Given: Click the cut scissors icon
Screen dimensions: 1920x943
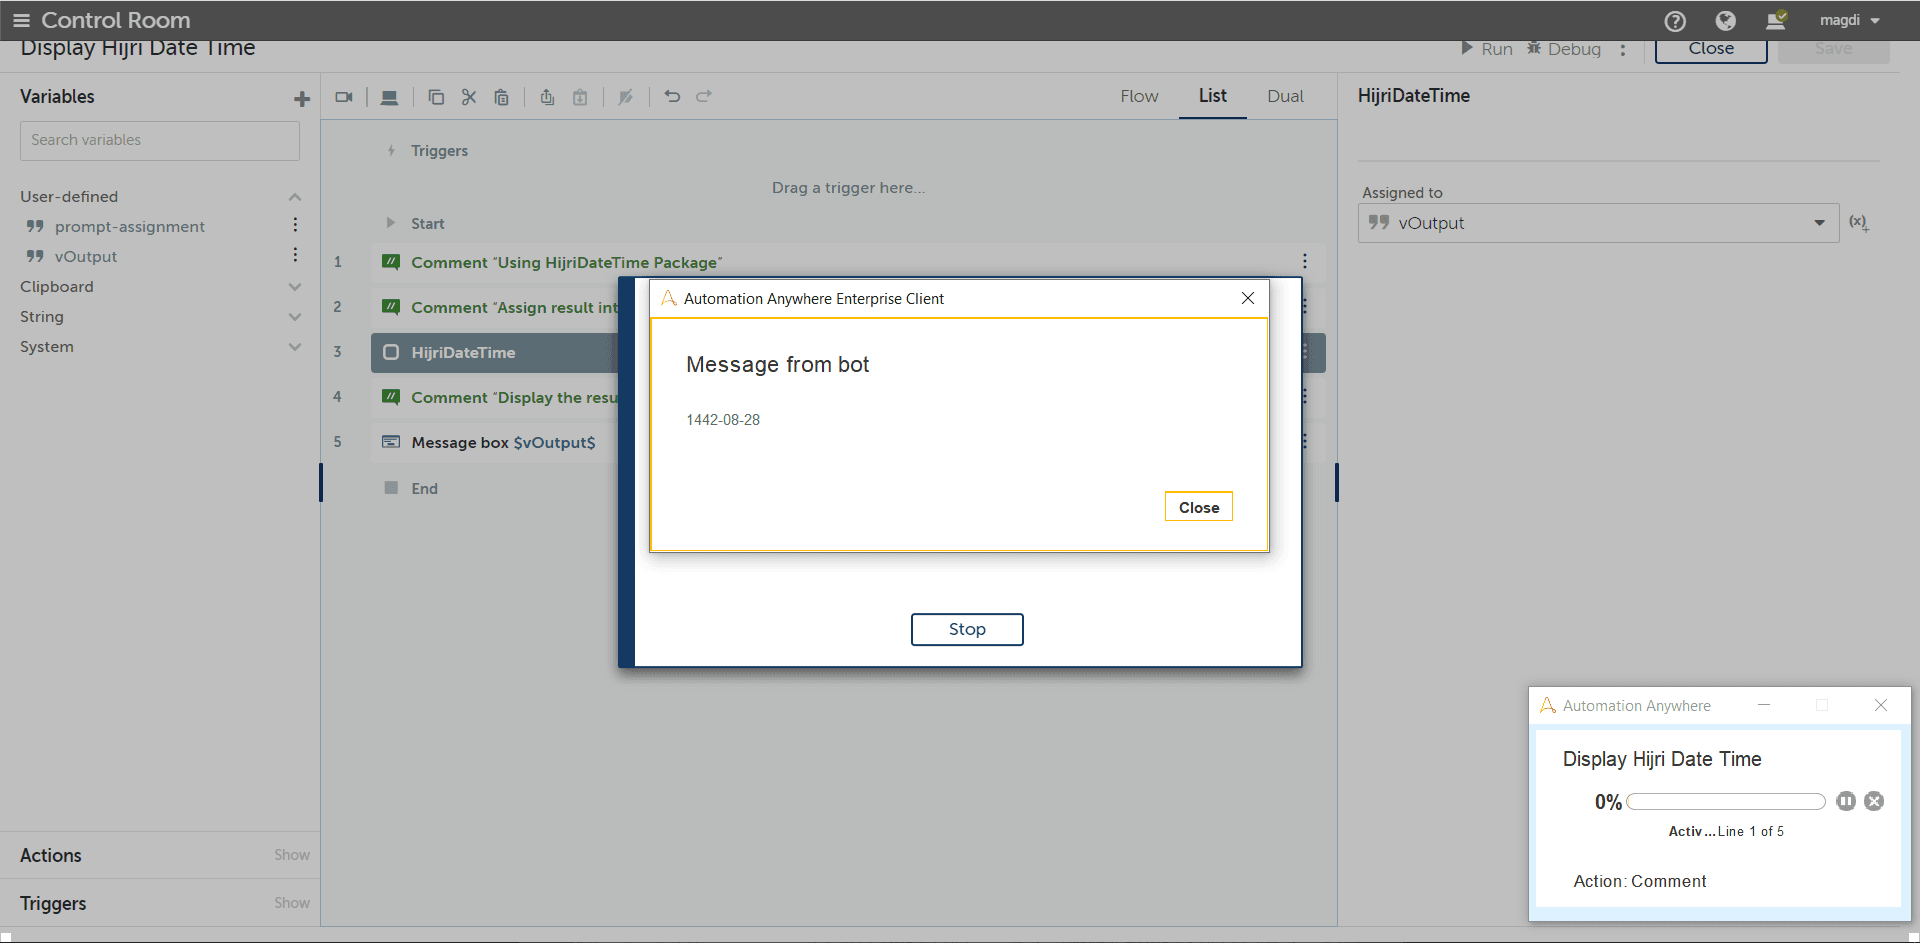Looking at the screenshot, I should tap(469, 97).
